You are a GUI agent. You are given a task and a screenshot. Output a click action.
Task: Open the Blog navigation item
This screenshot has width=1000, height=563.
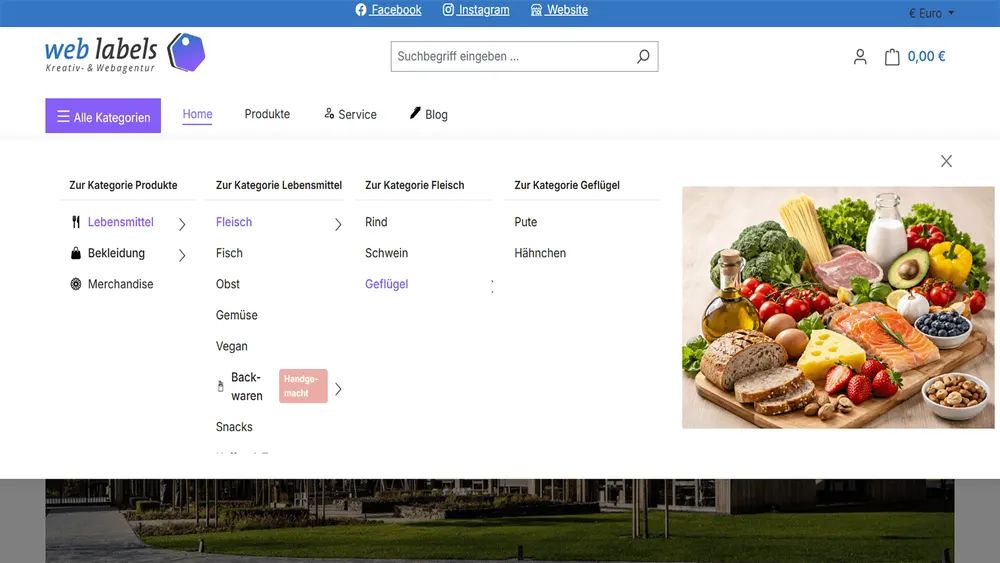(429, 114)
